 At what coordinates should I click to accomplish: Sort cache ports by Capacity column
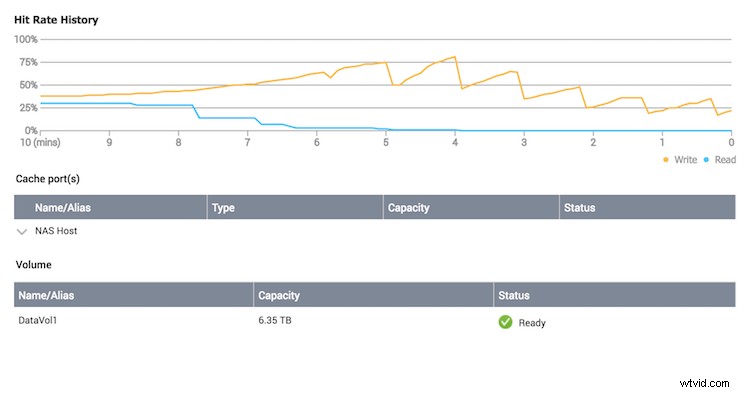click(471, 207)
